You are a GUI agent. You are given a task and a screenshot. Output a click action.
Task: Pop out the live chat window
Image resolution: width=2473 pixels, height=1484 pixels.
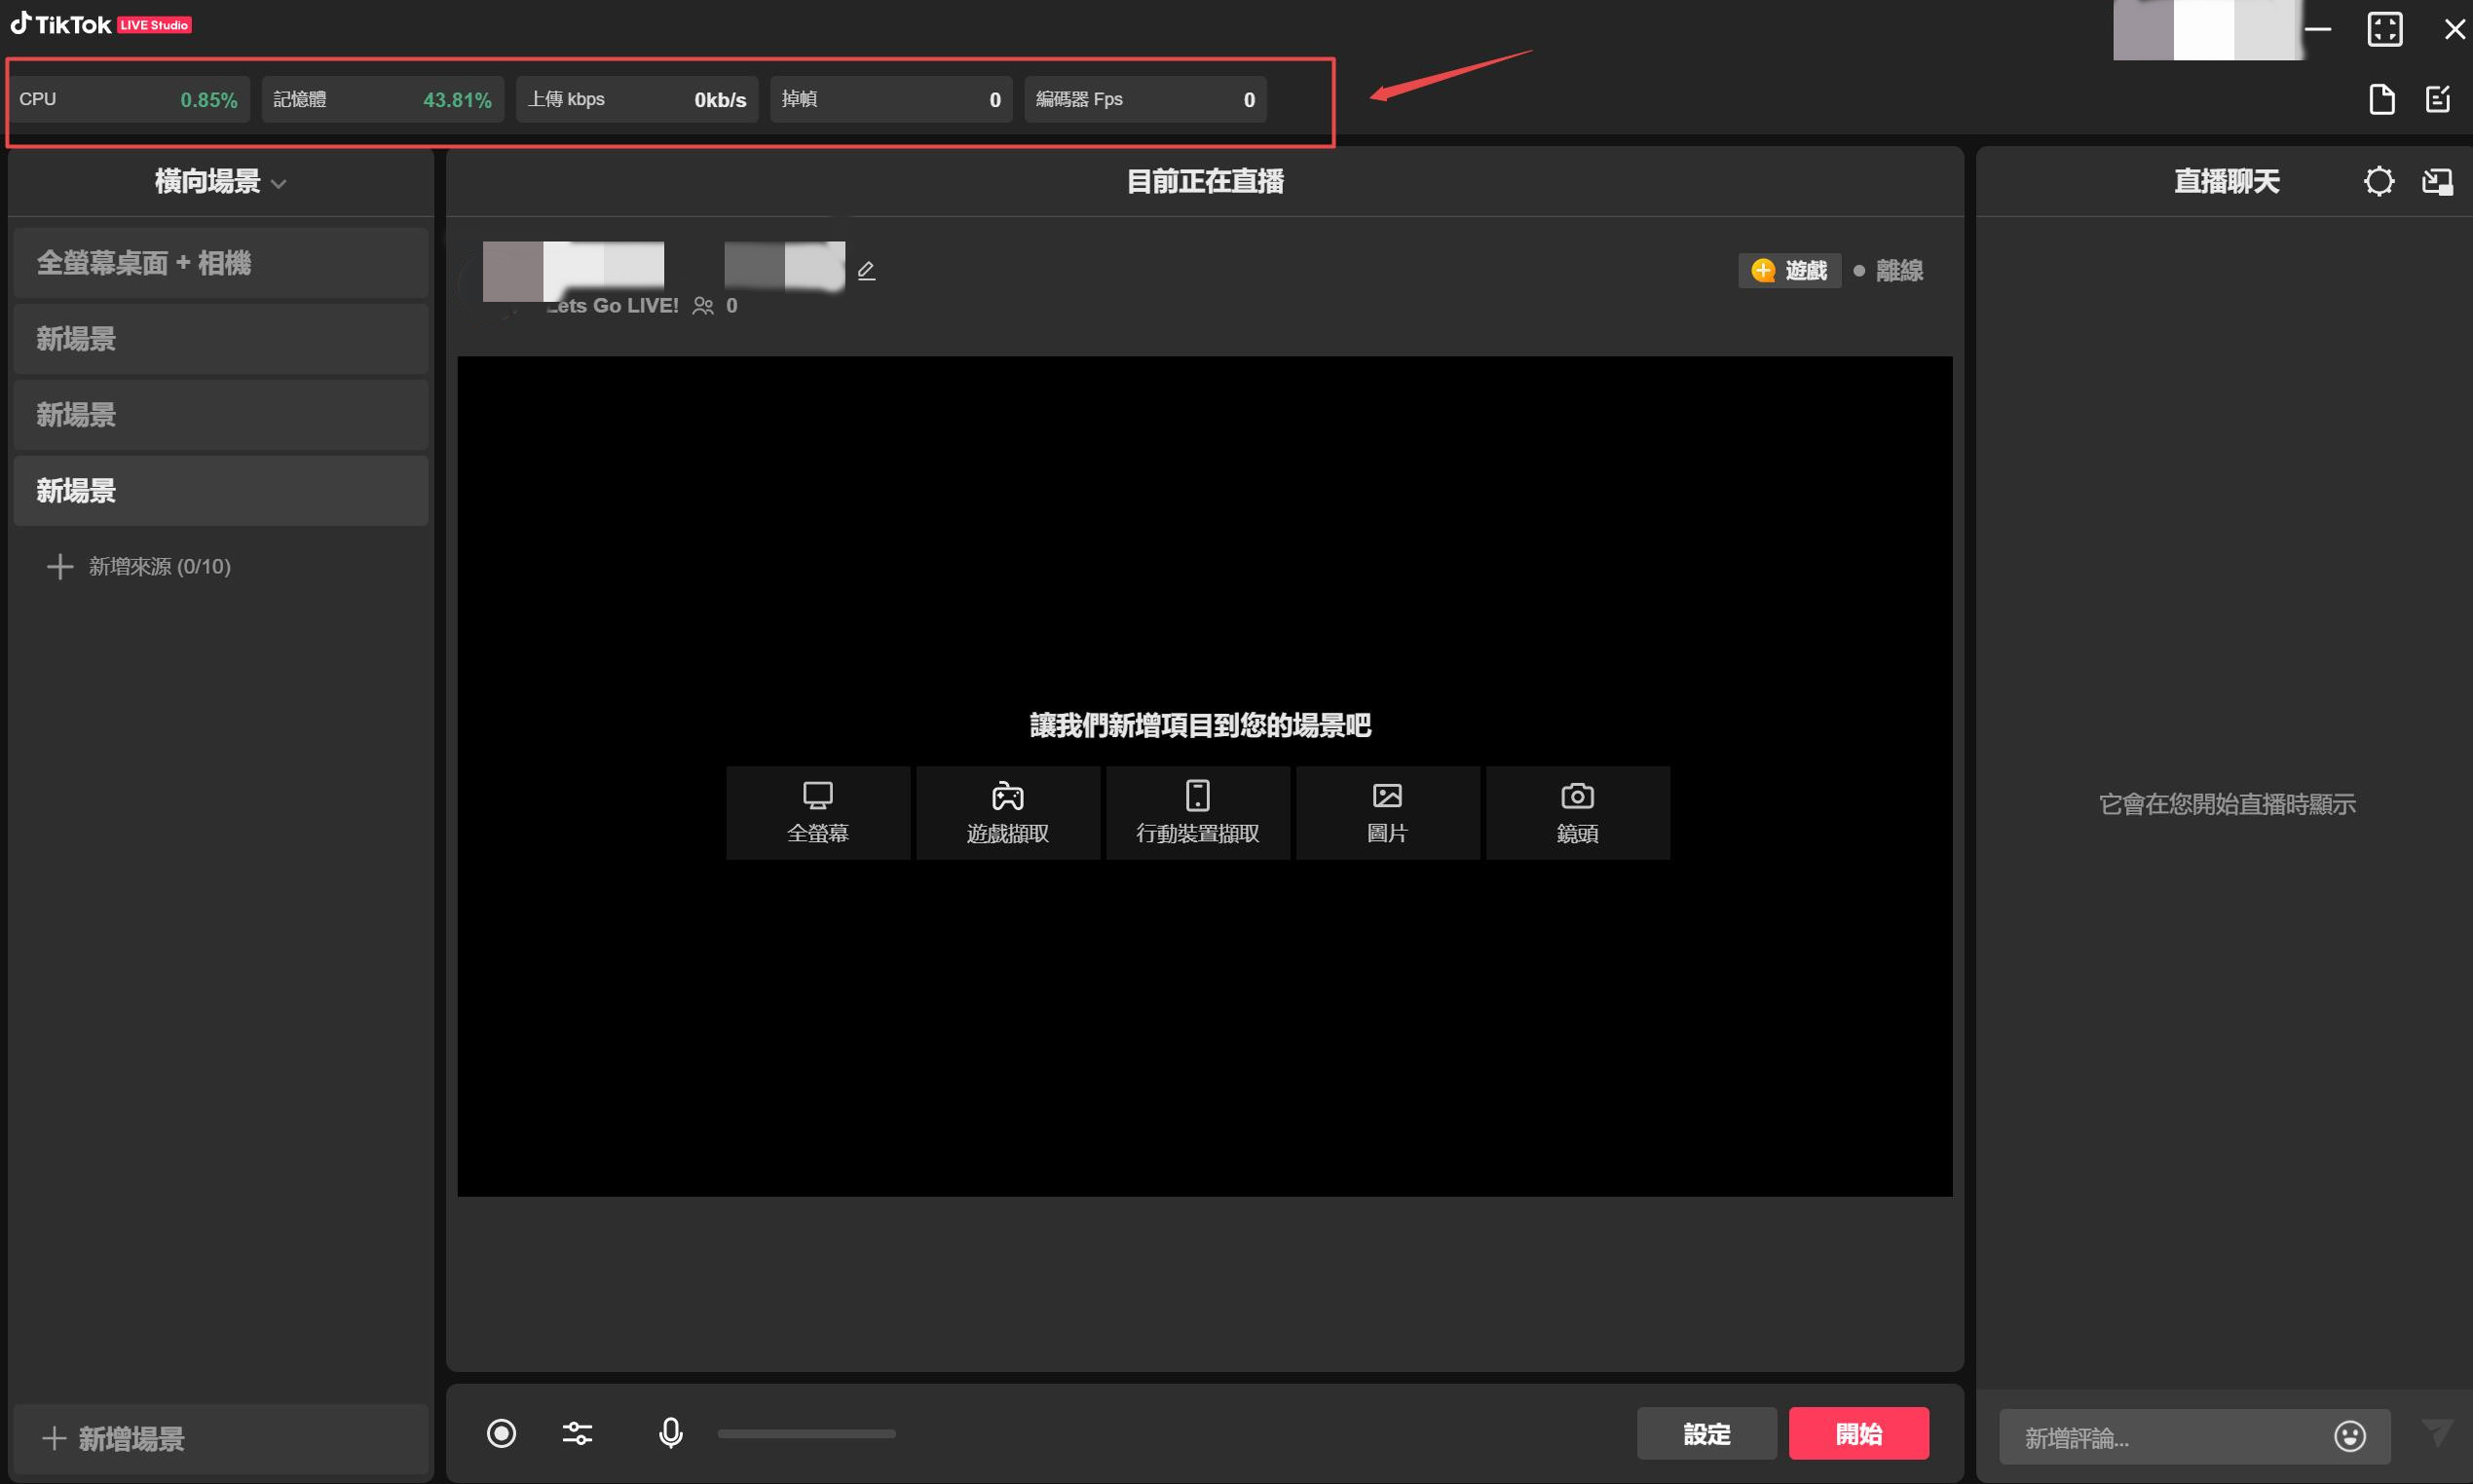coord(2437,181)
